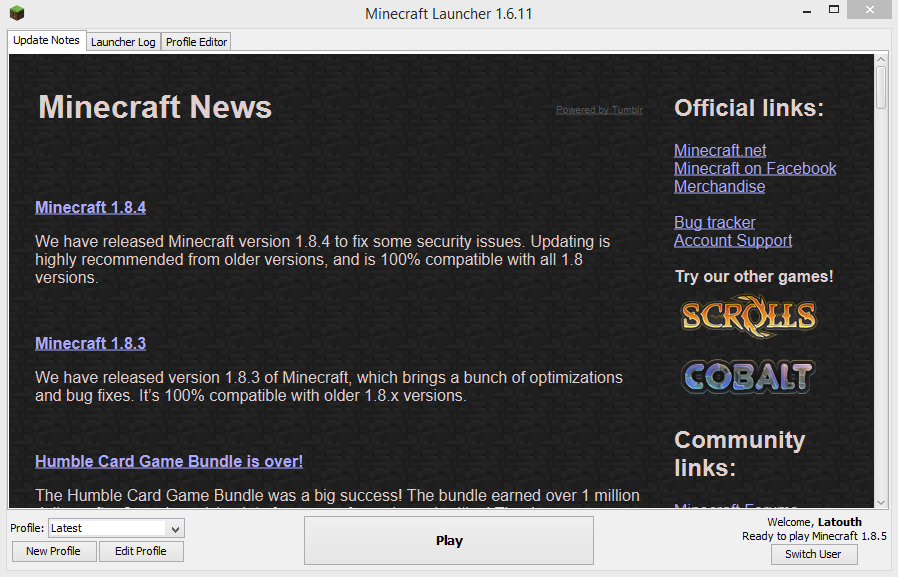The width and height of the screenshot is (898, 577).
Task: Click the news scrollbar up arrow
Action: point(881,60)
